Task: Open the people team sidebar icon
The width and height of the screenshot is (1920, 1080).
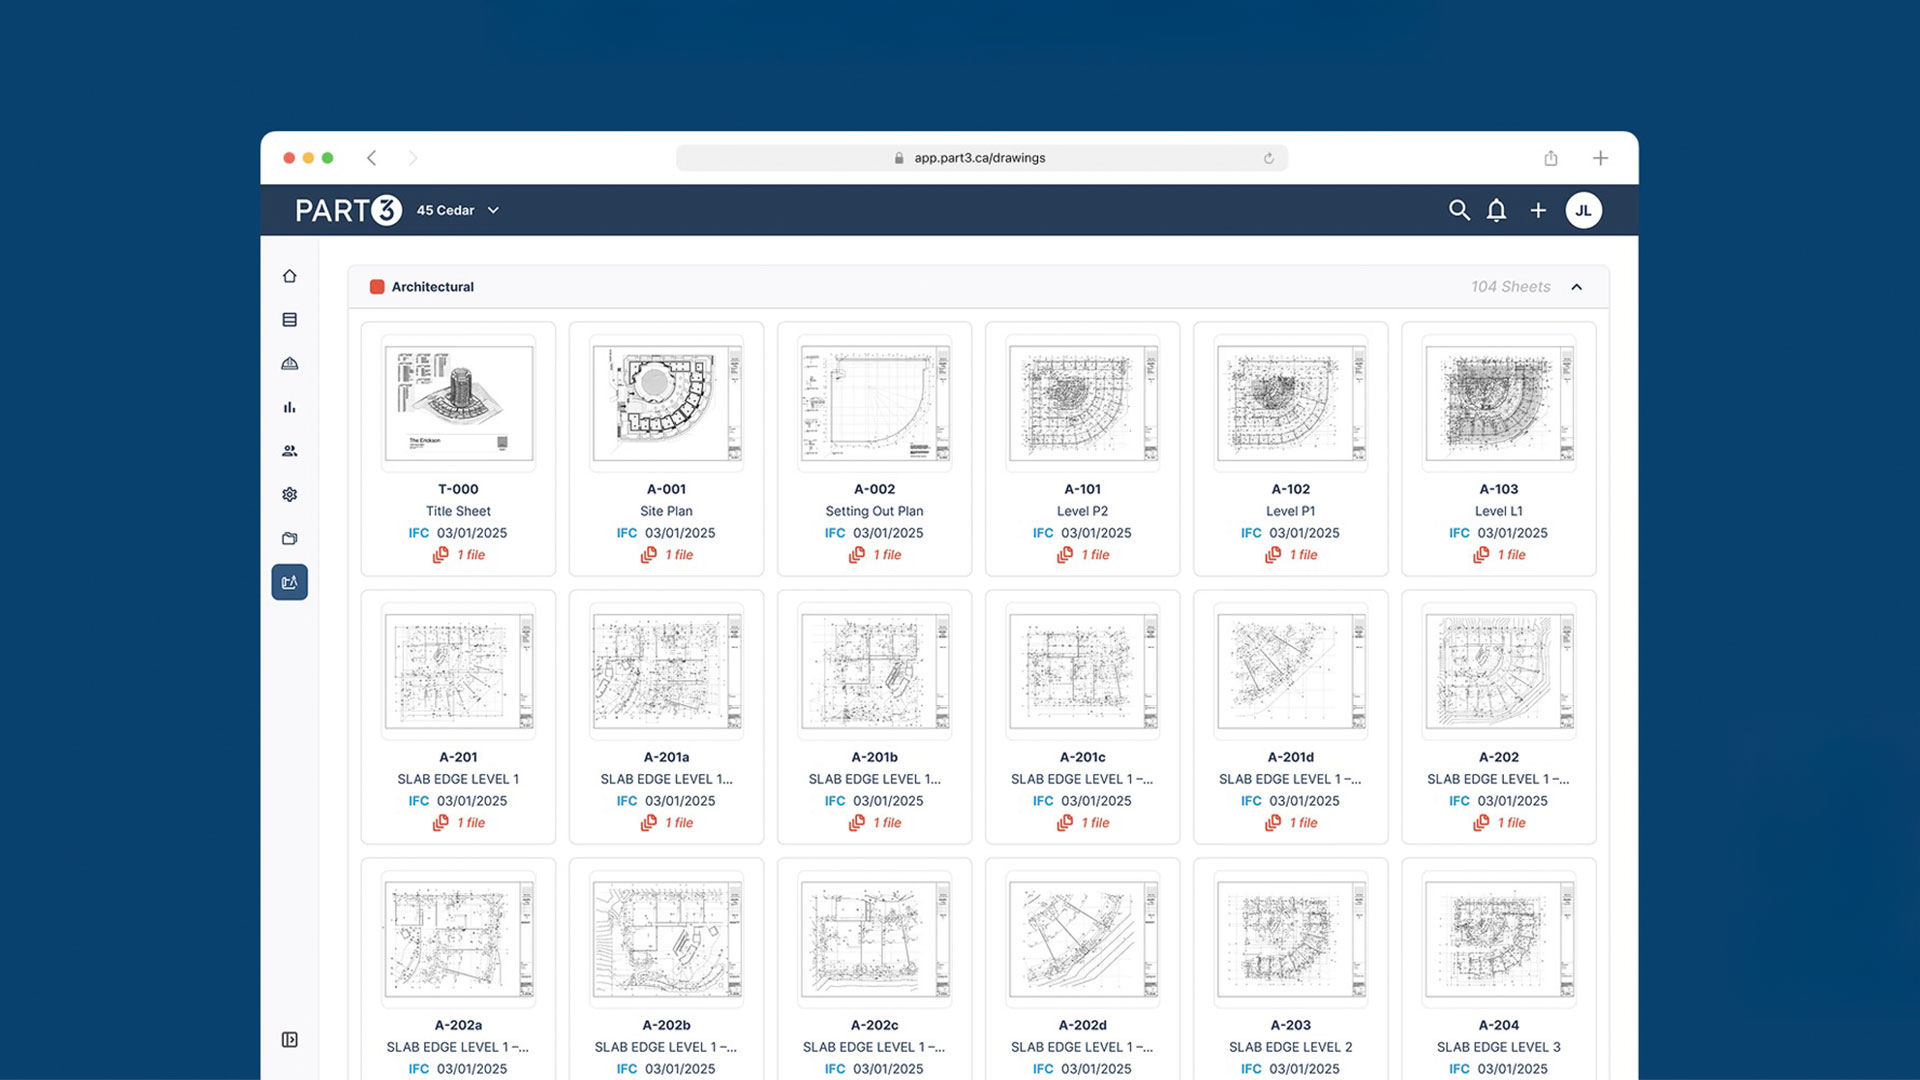Action: [289, 451]
